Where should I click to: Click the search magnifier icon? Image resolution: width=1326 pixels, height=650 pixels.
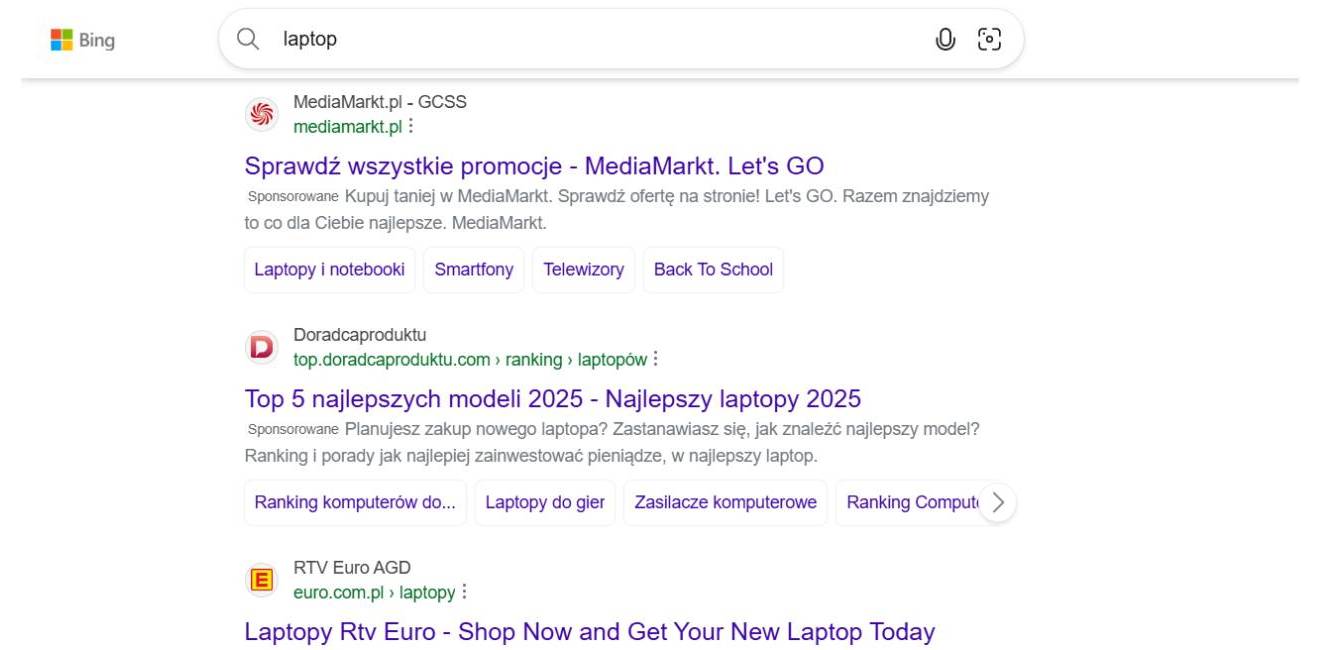[247, 39]
